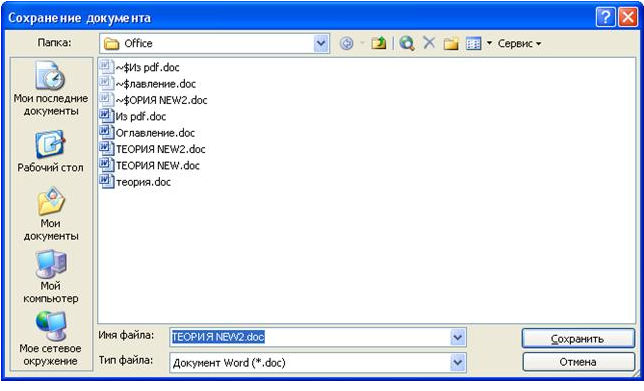Open the Views dropdown arrow
Screen dimensions: 644x391
(489, 43)
